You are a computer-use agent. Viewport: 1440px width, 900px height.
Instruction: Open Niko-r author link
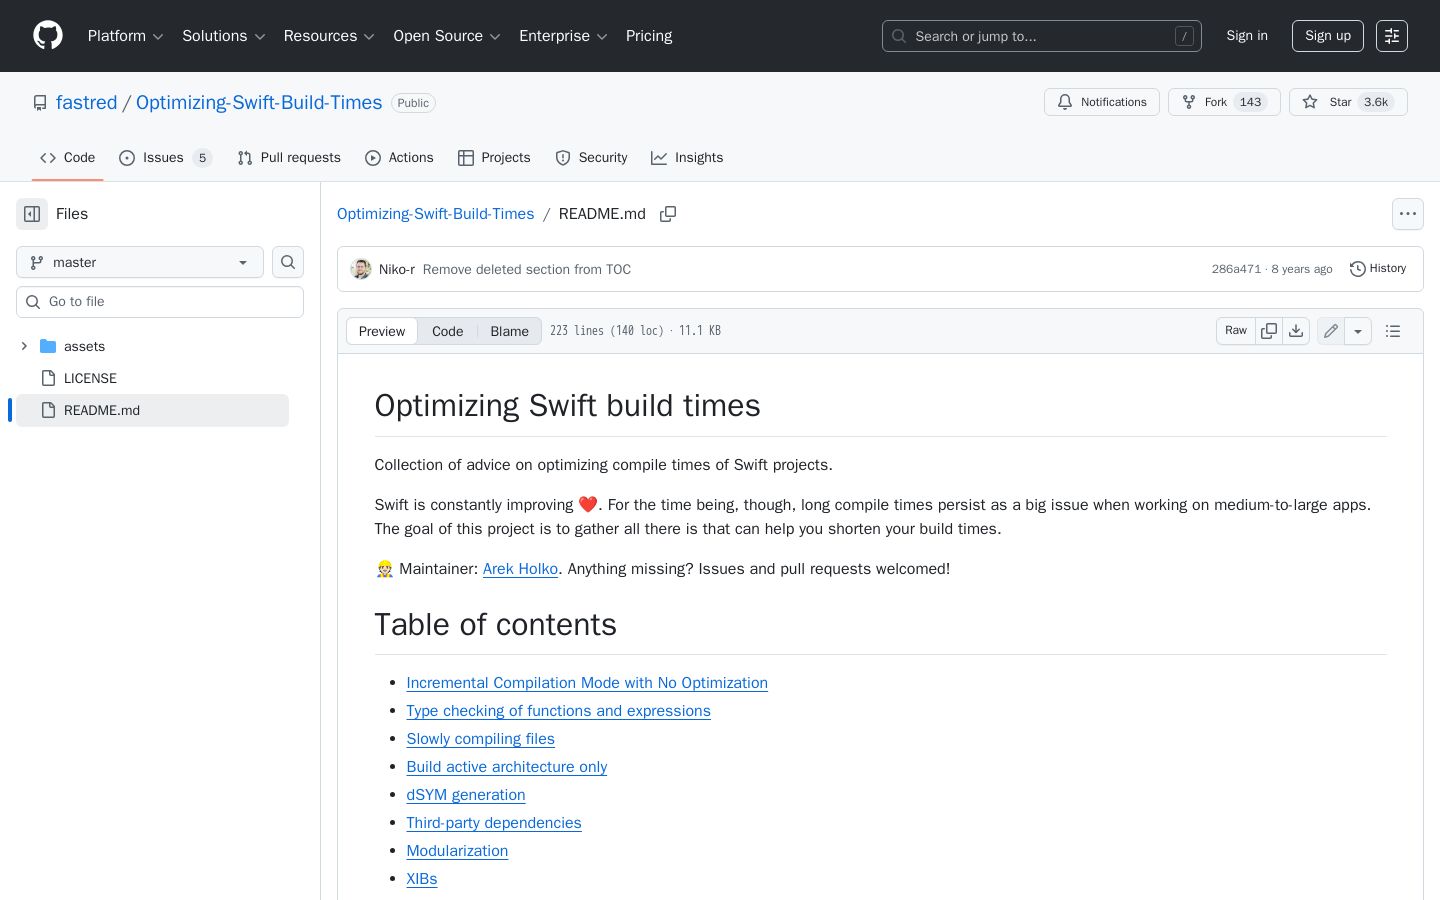[397, 269]
